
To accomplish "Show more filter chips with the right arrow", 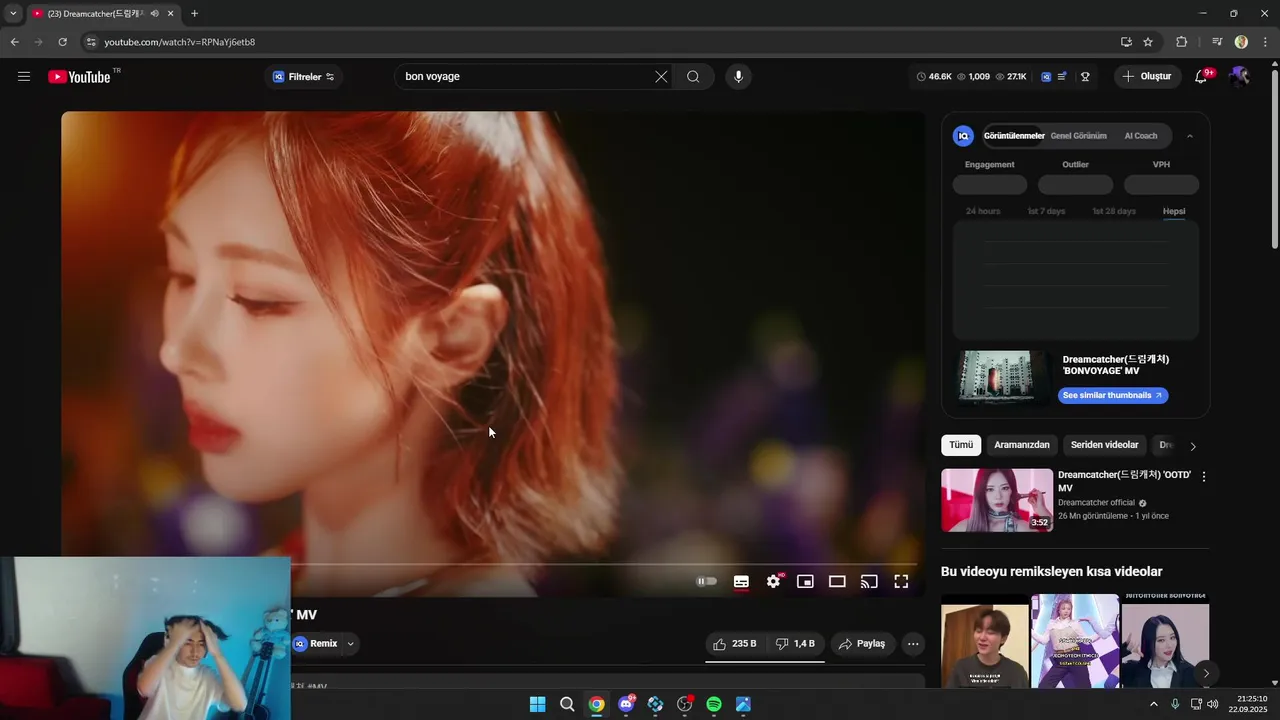I will pos(1193,446).
